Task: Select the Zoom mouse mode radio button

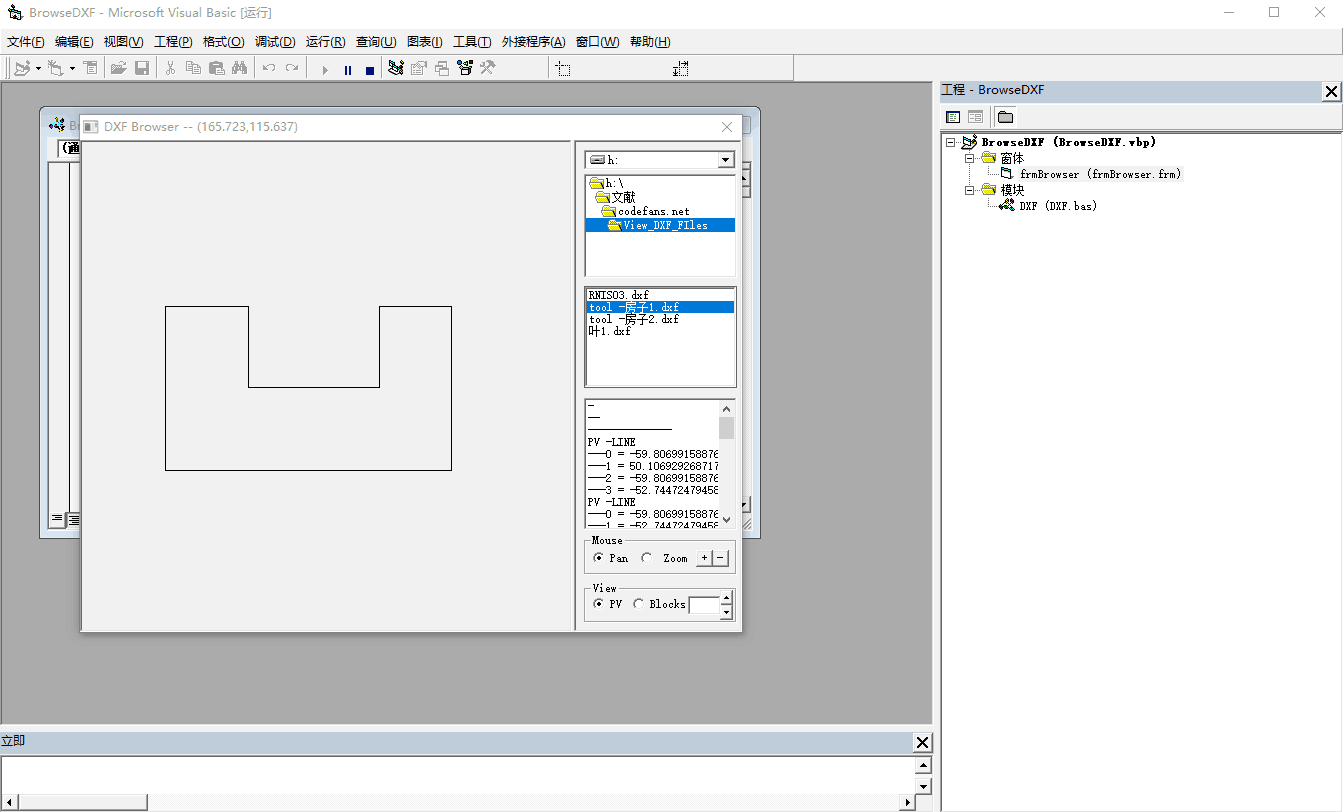Action: tap(647, 558)
